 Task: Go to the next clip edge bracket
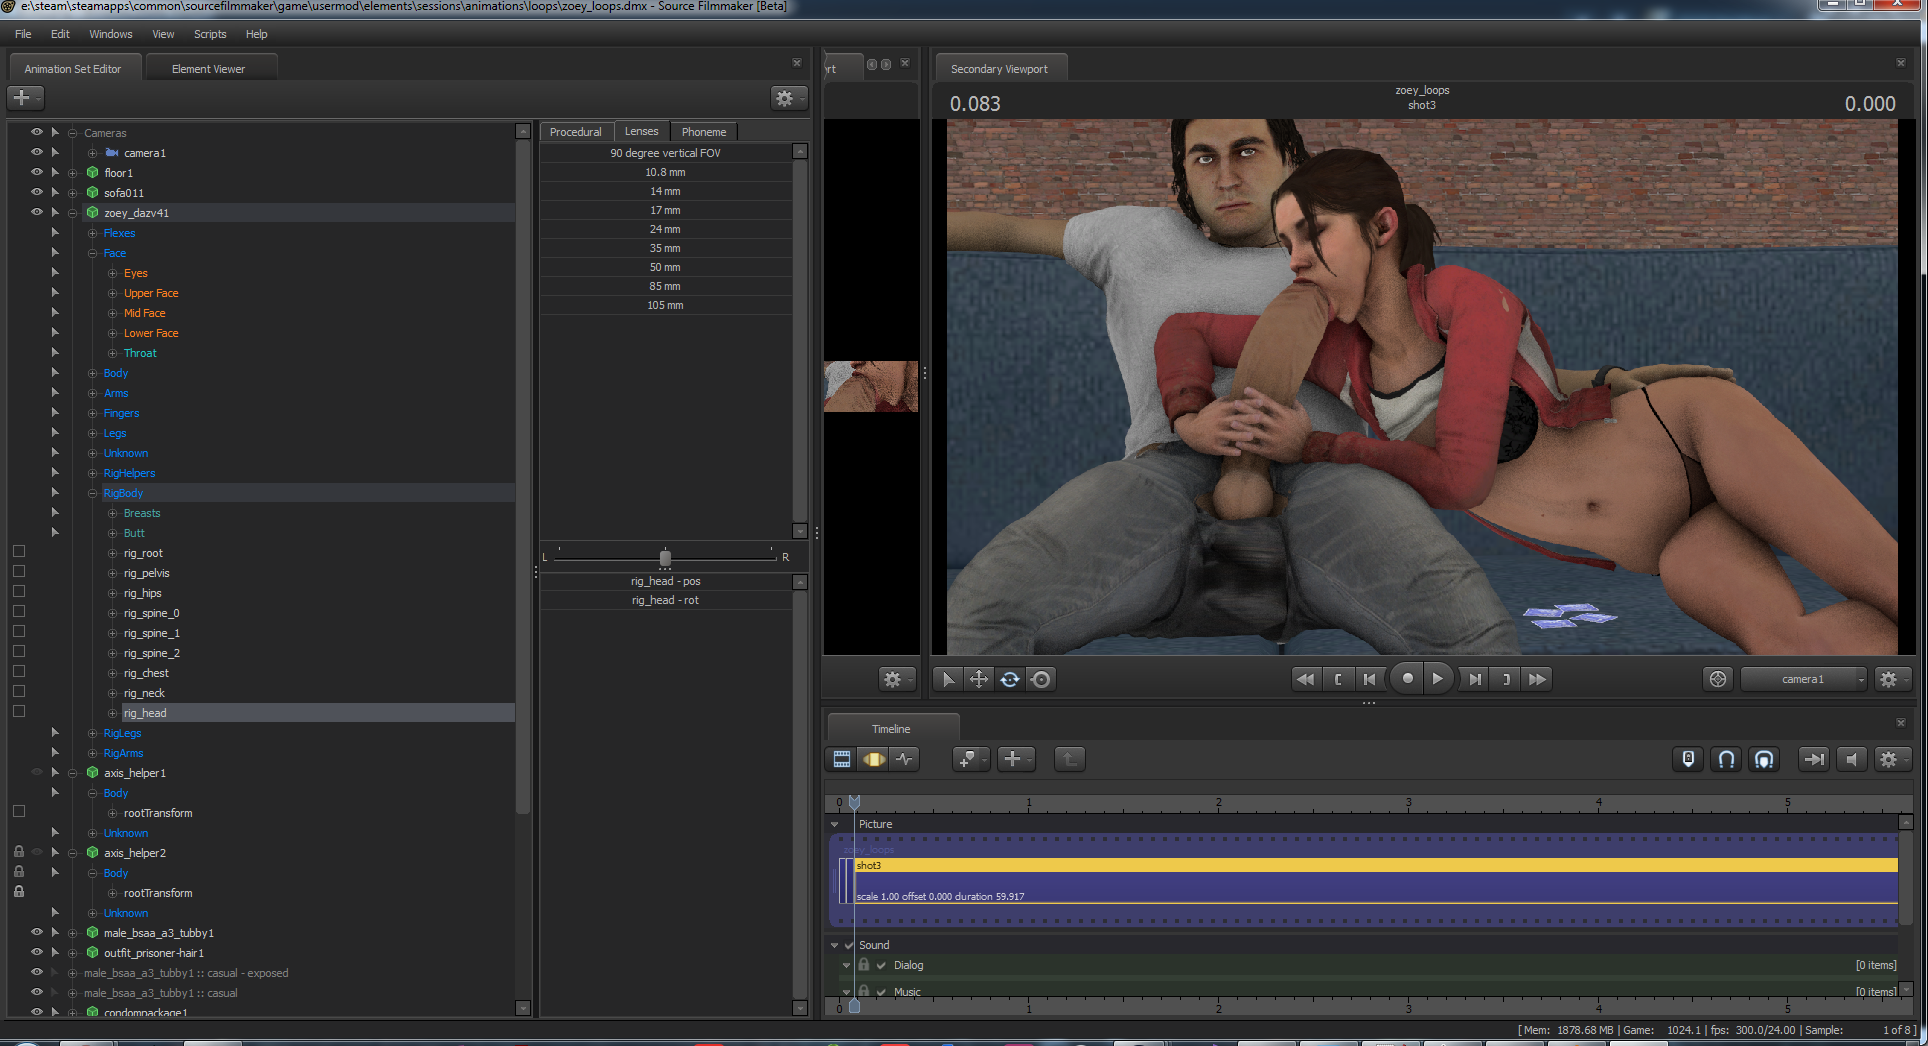(x=1506, y=679)
